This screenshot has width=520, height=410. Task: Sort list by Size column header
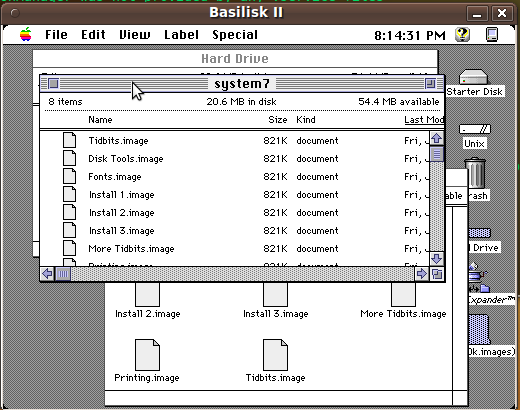(x=278, y=120)
